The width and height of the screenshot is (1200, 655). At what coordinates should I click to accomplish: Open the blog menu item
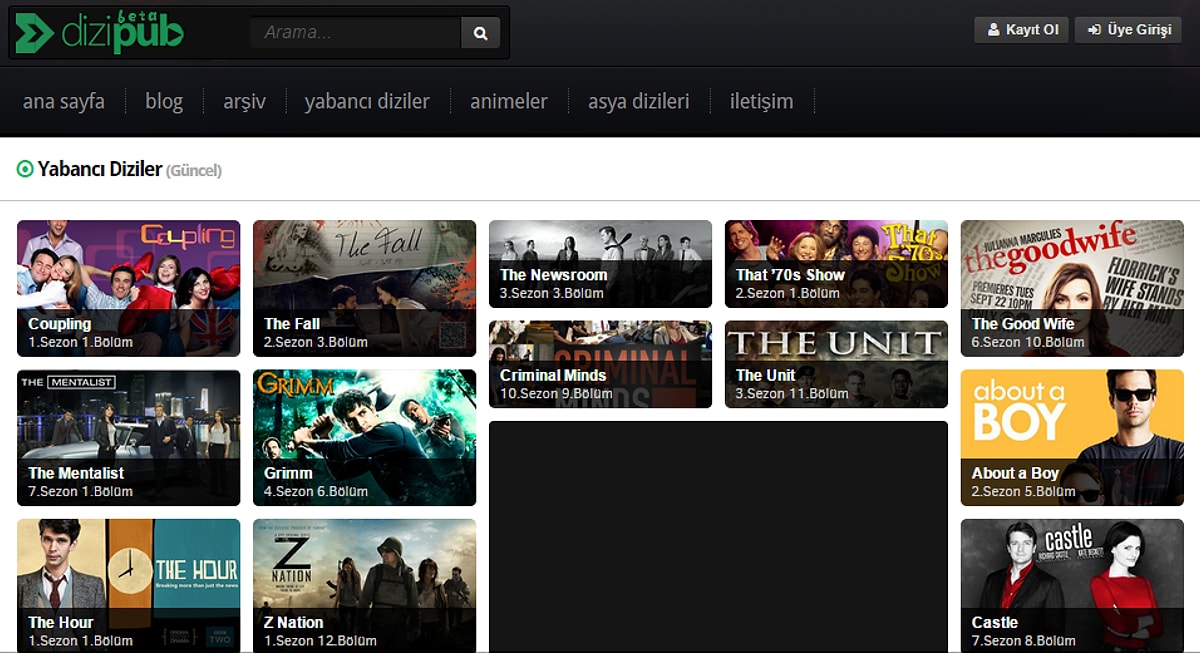[164, 101]
